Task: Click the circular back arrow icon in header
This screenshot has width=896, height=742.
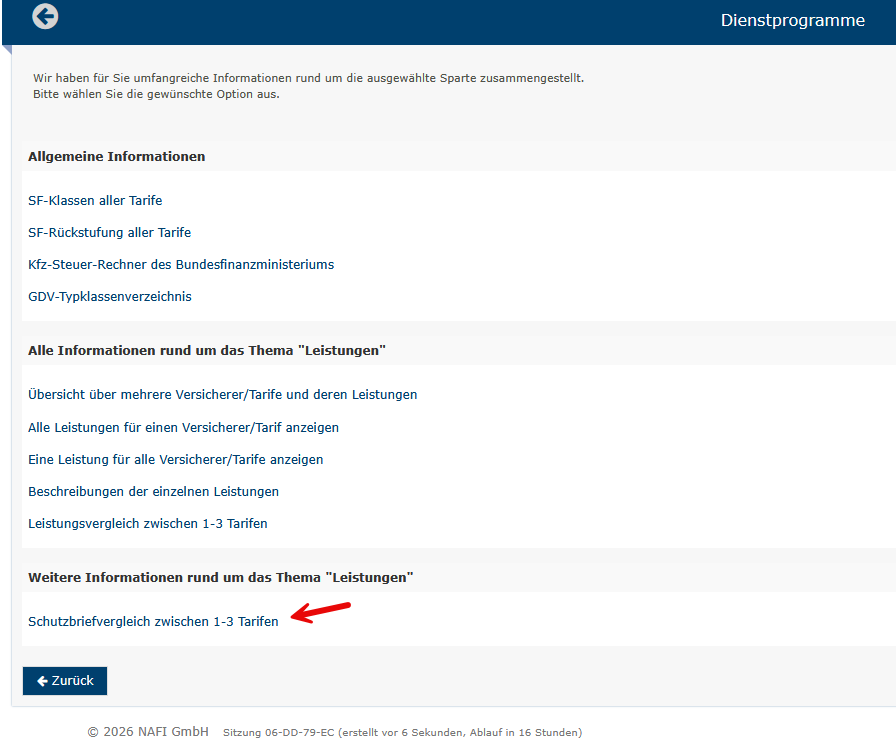Action: (x=45, y=17)
